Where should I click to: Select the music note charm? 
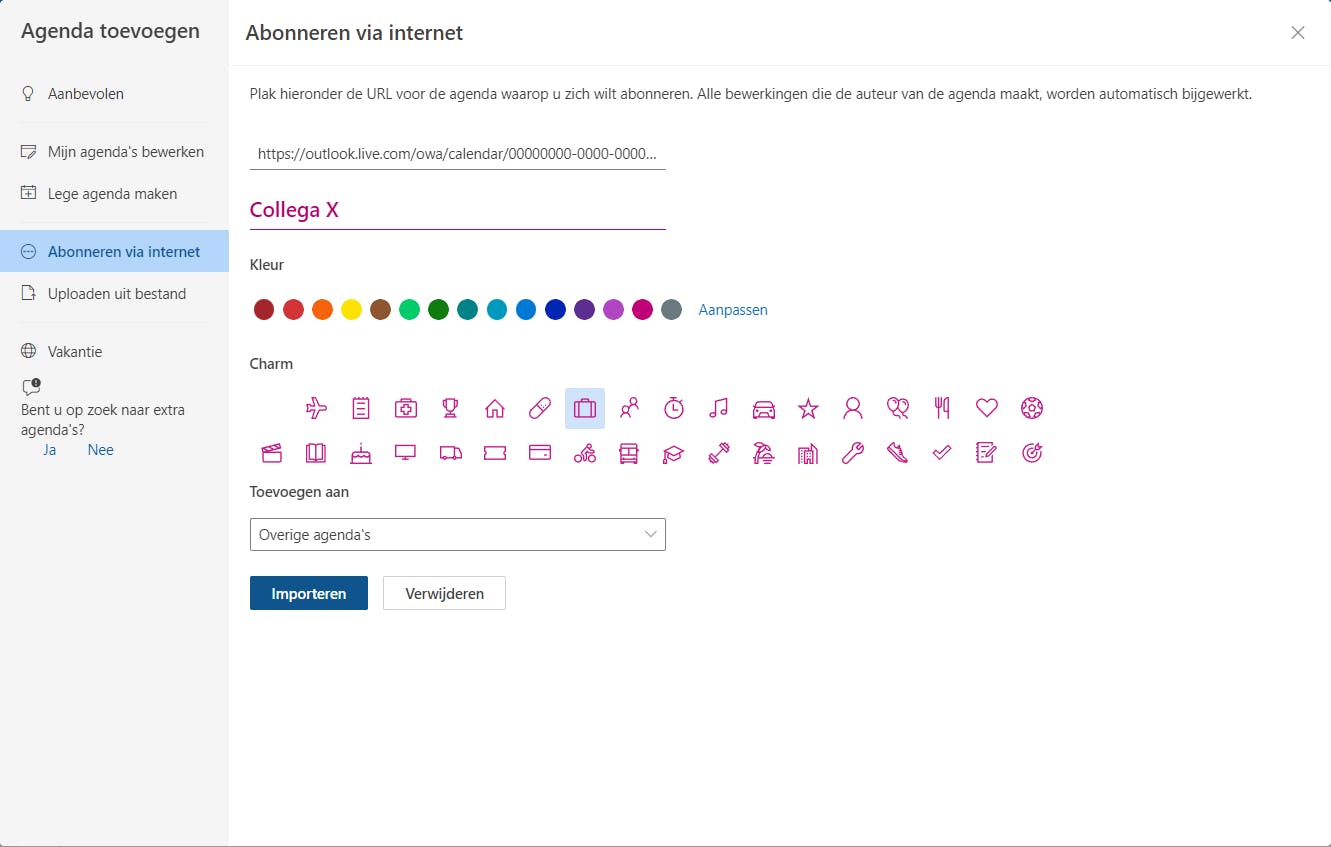tap(718, 408)
